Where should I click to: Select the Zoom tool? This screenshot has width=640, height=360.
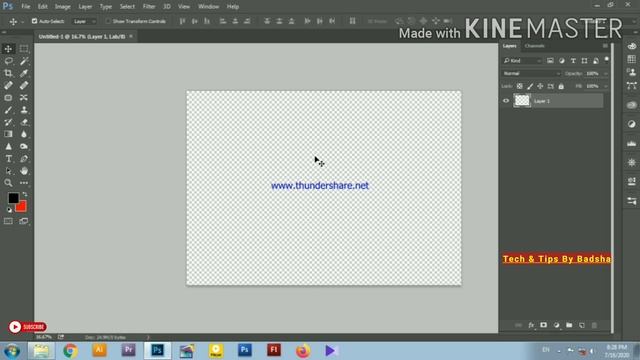(x=8, y=183)
